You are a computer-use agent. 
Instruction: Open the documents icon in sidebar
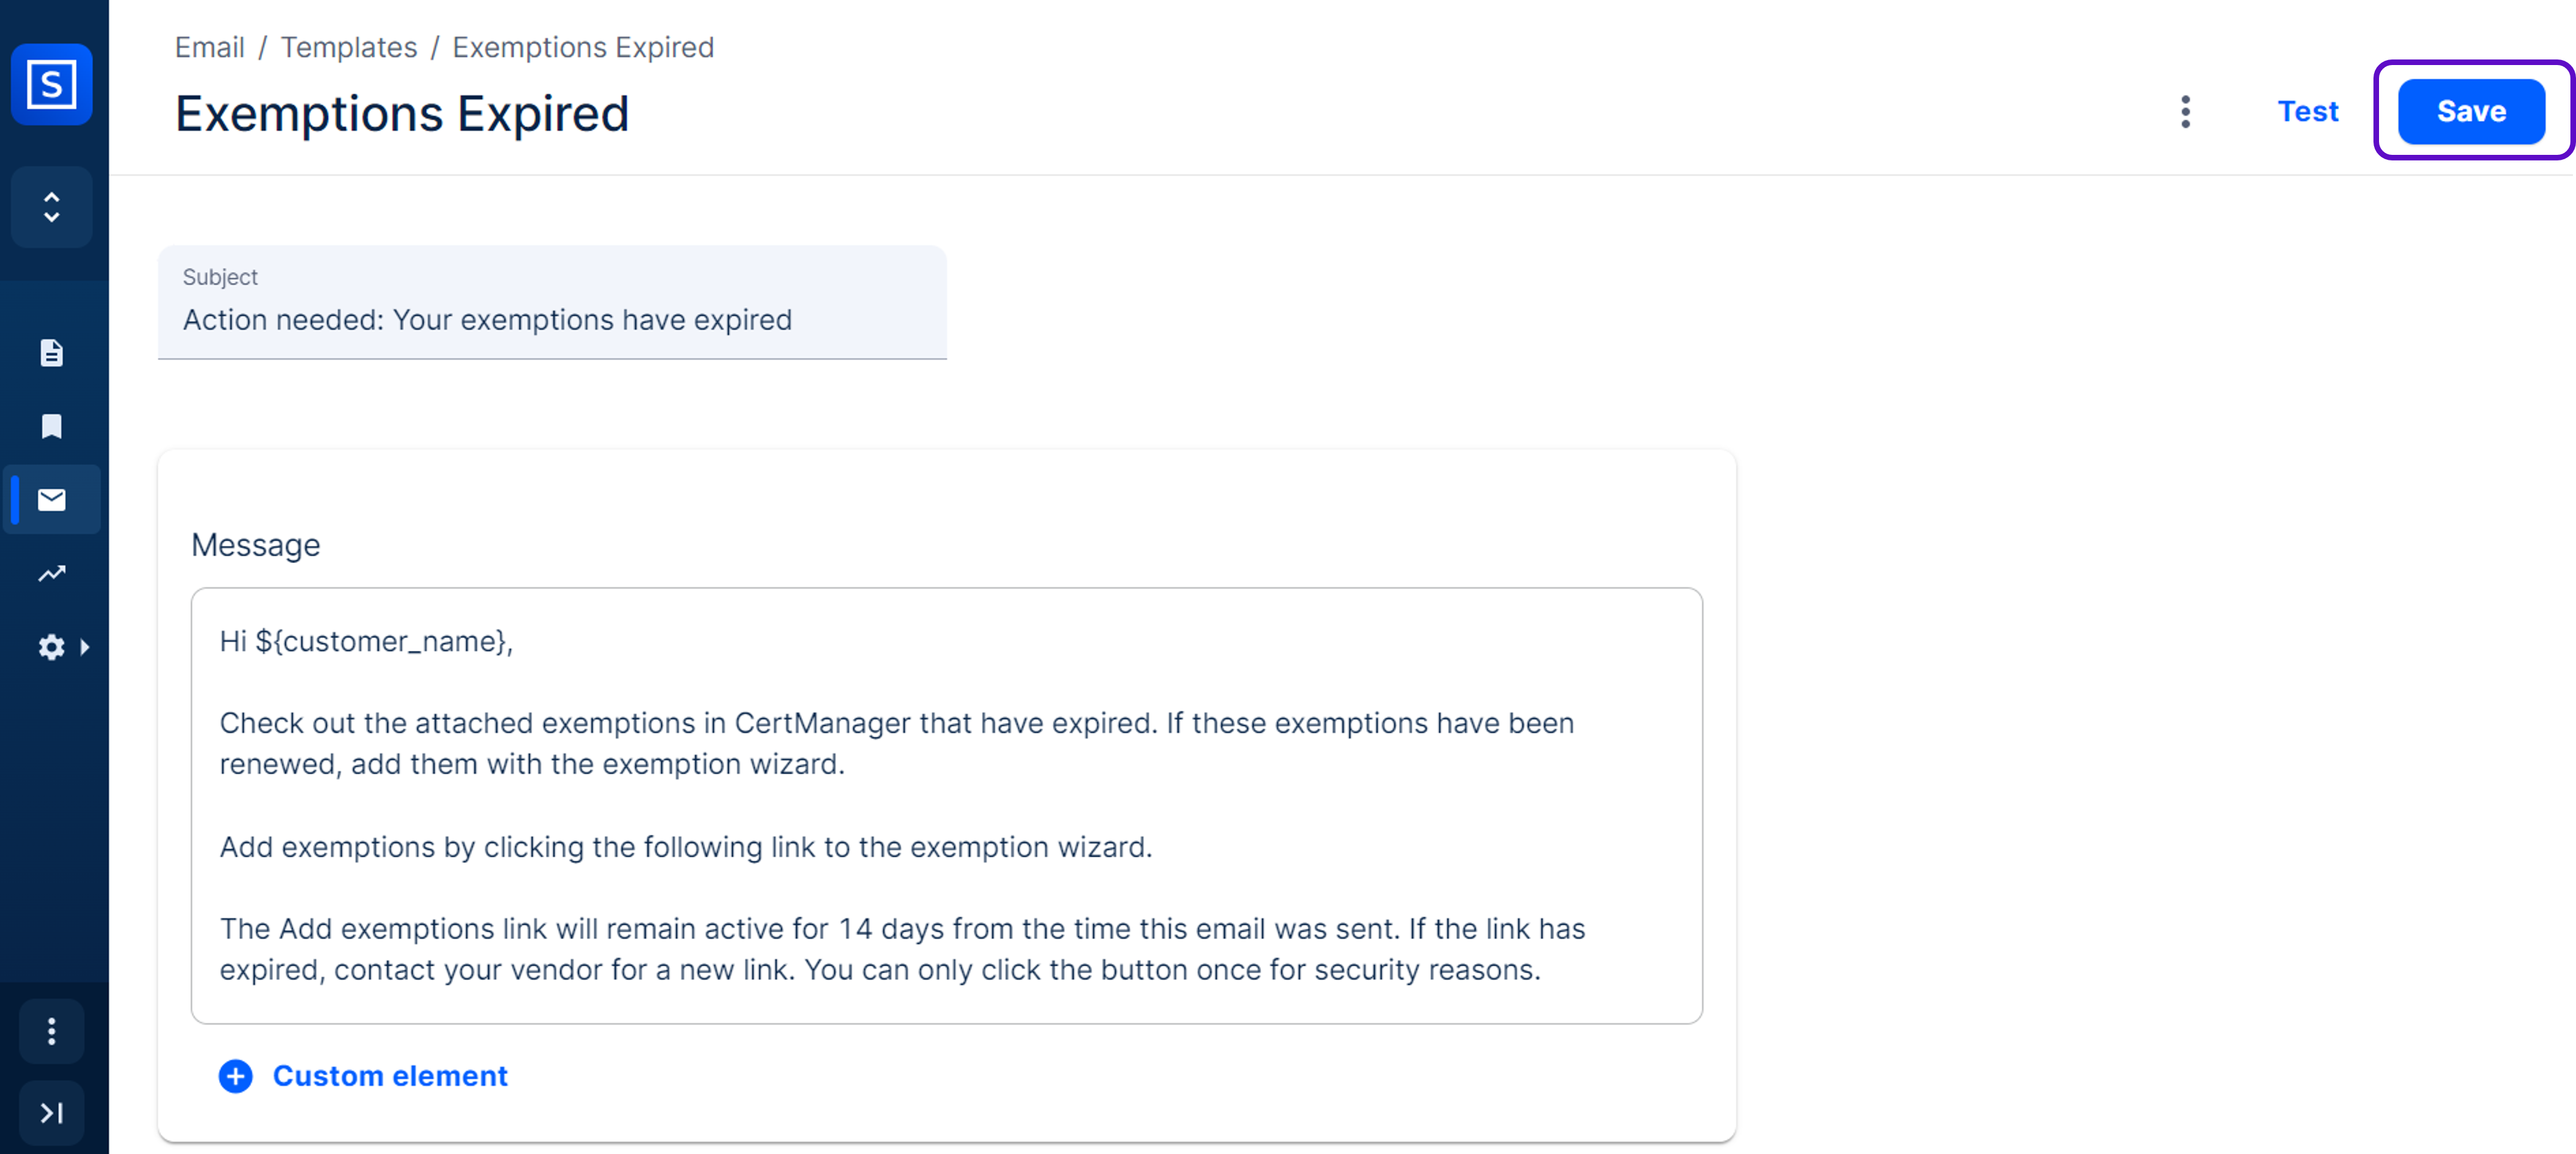52,353
